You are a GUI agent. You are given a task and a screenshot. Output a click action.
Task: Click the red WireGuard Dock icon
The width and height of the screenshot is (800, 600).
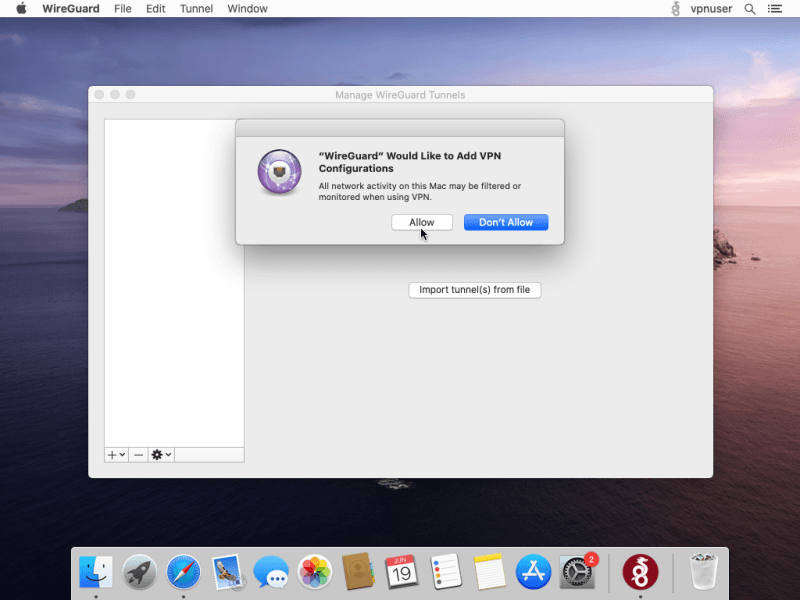click(x=640, y=572)
